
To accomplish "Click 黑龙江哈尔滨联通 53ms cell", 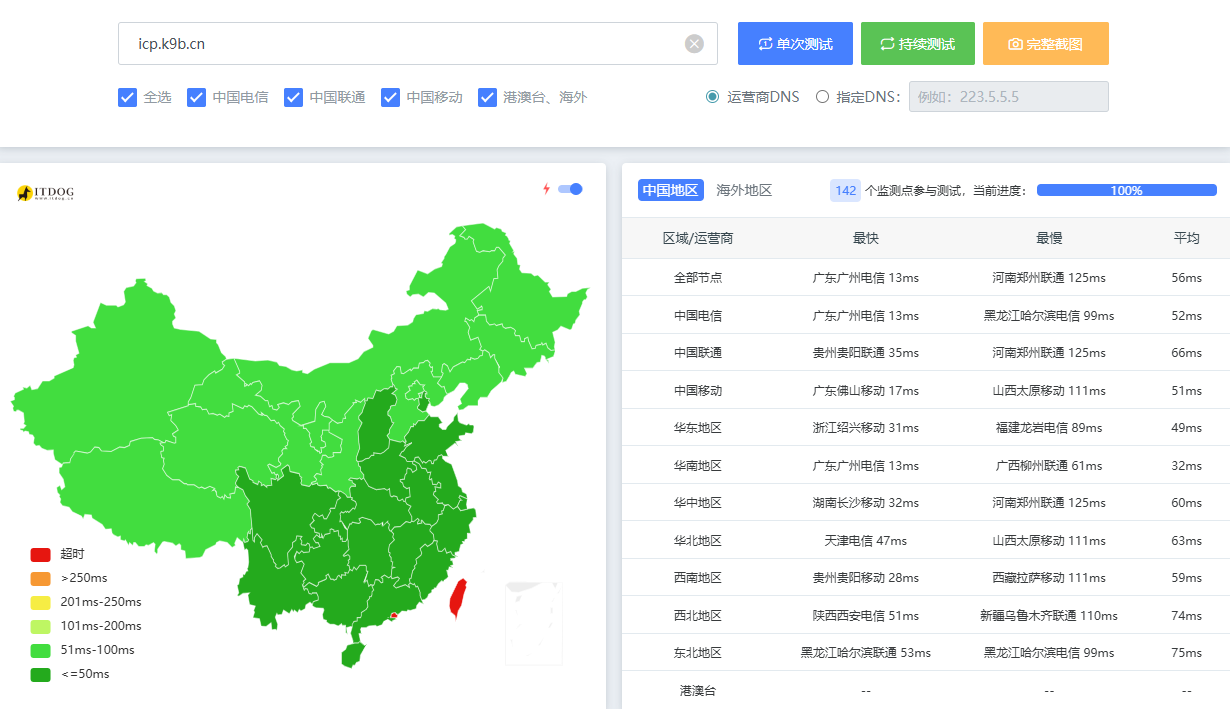I will coord(865,653).
